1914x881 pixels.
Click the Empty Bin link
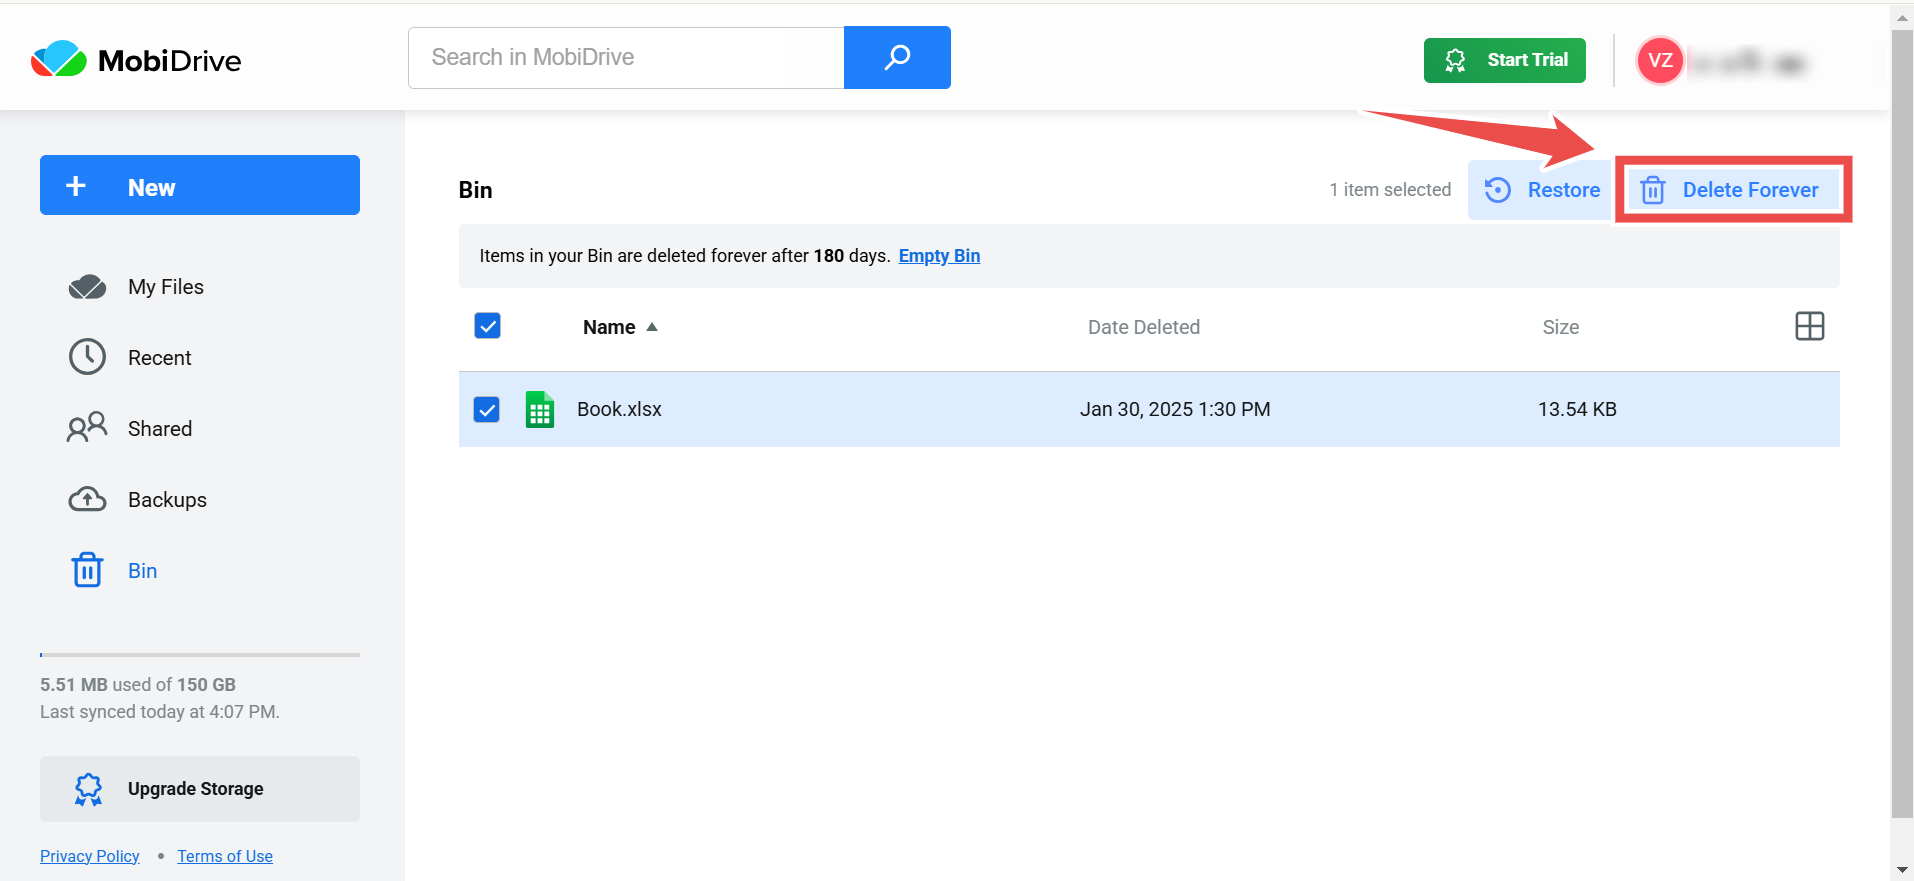[x=939, y=256]
